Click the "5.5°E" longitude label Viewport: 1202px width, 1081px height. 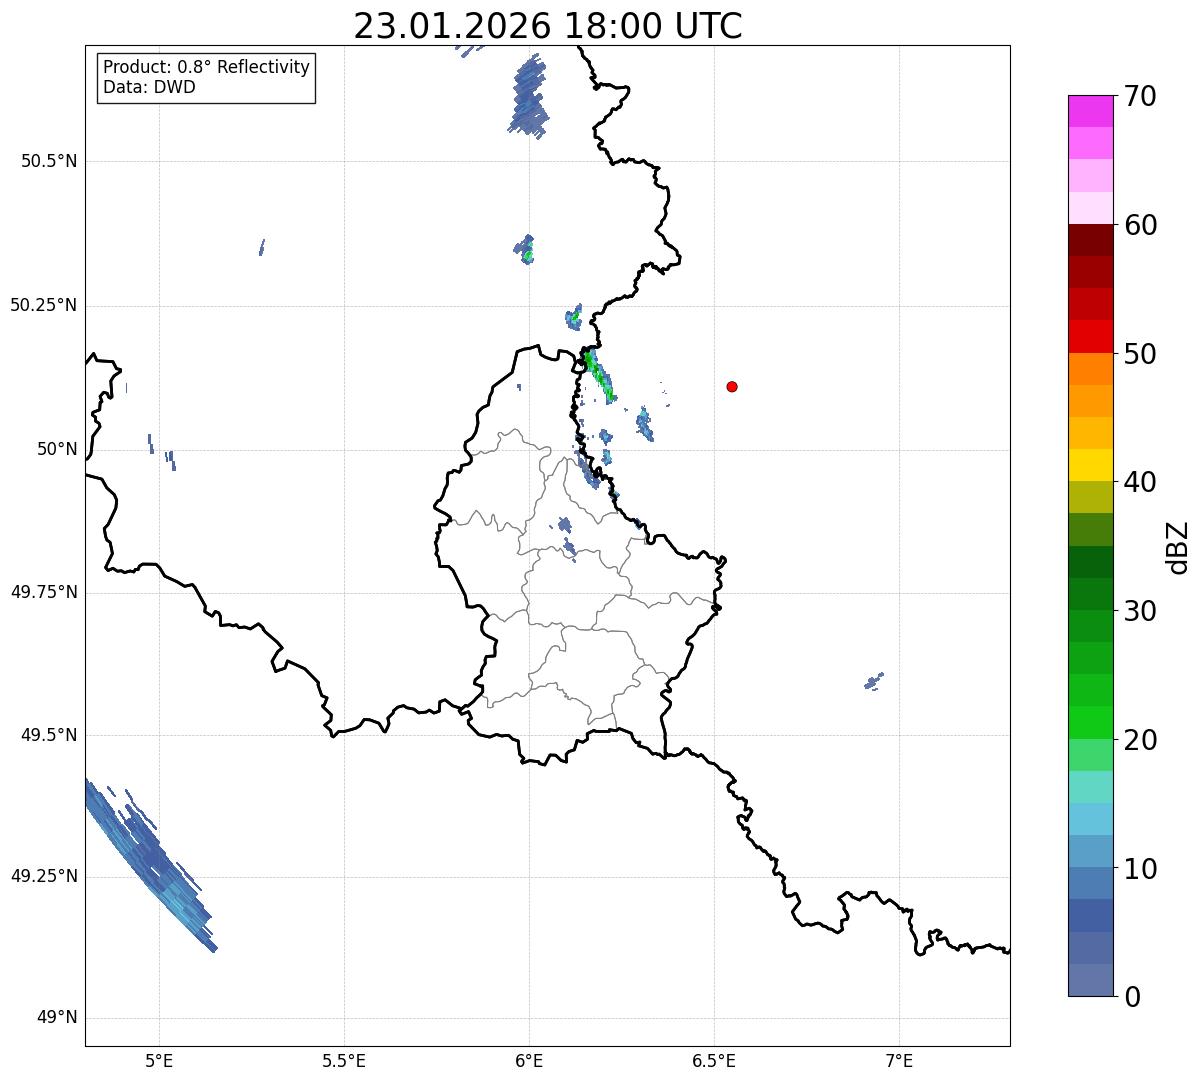click(x=344, y=1060)
